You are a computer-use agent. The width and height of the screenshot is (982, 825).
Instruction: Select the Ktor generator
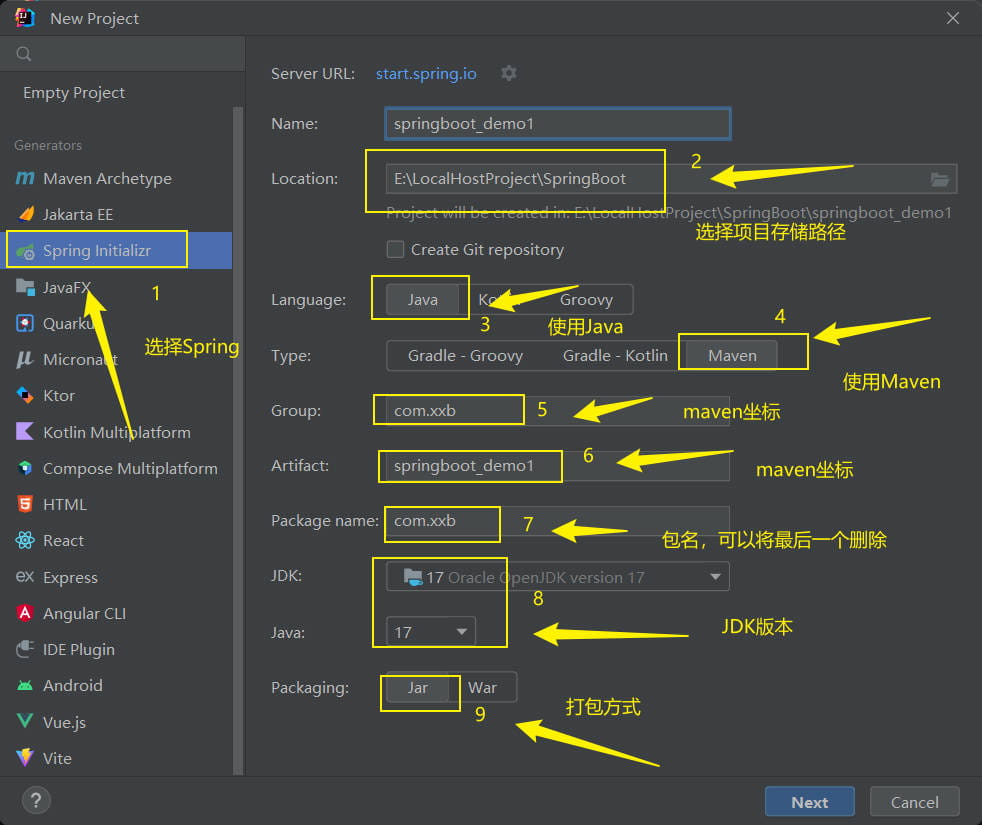coord(59,396)
